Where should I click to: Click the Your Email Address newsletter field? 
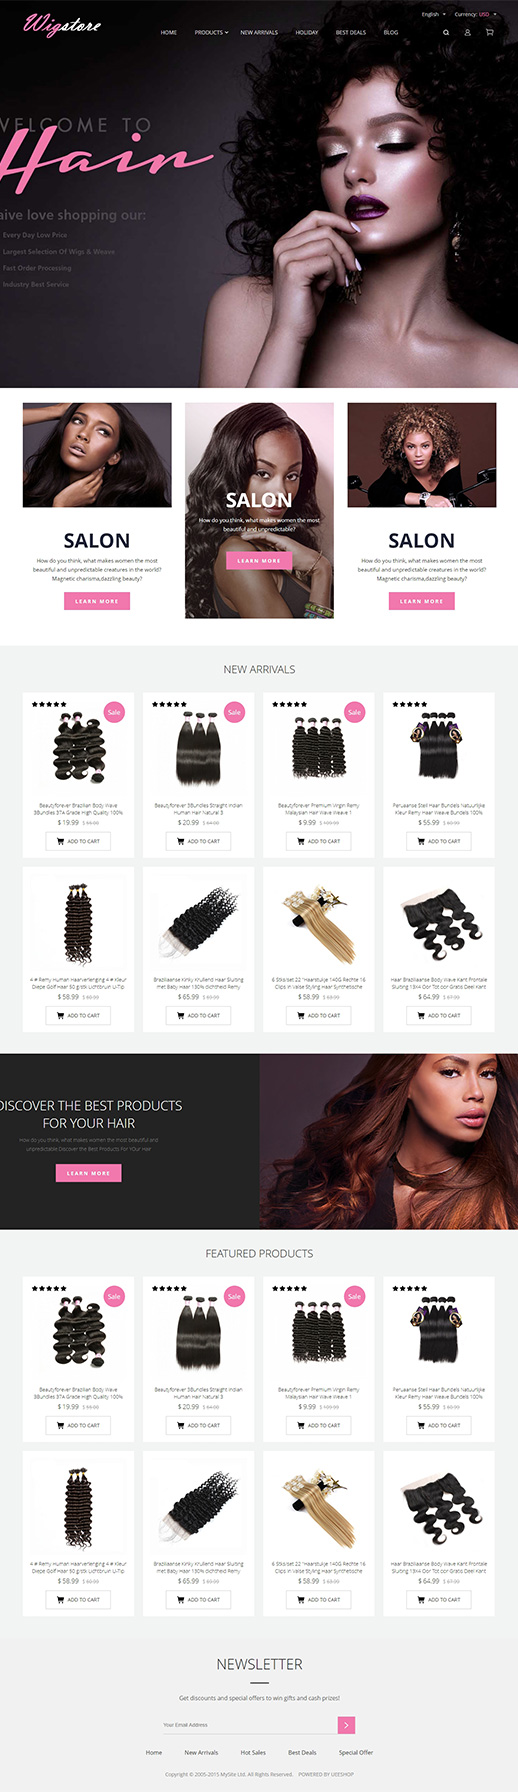[x=249, y=1724]
